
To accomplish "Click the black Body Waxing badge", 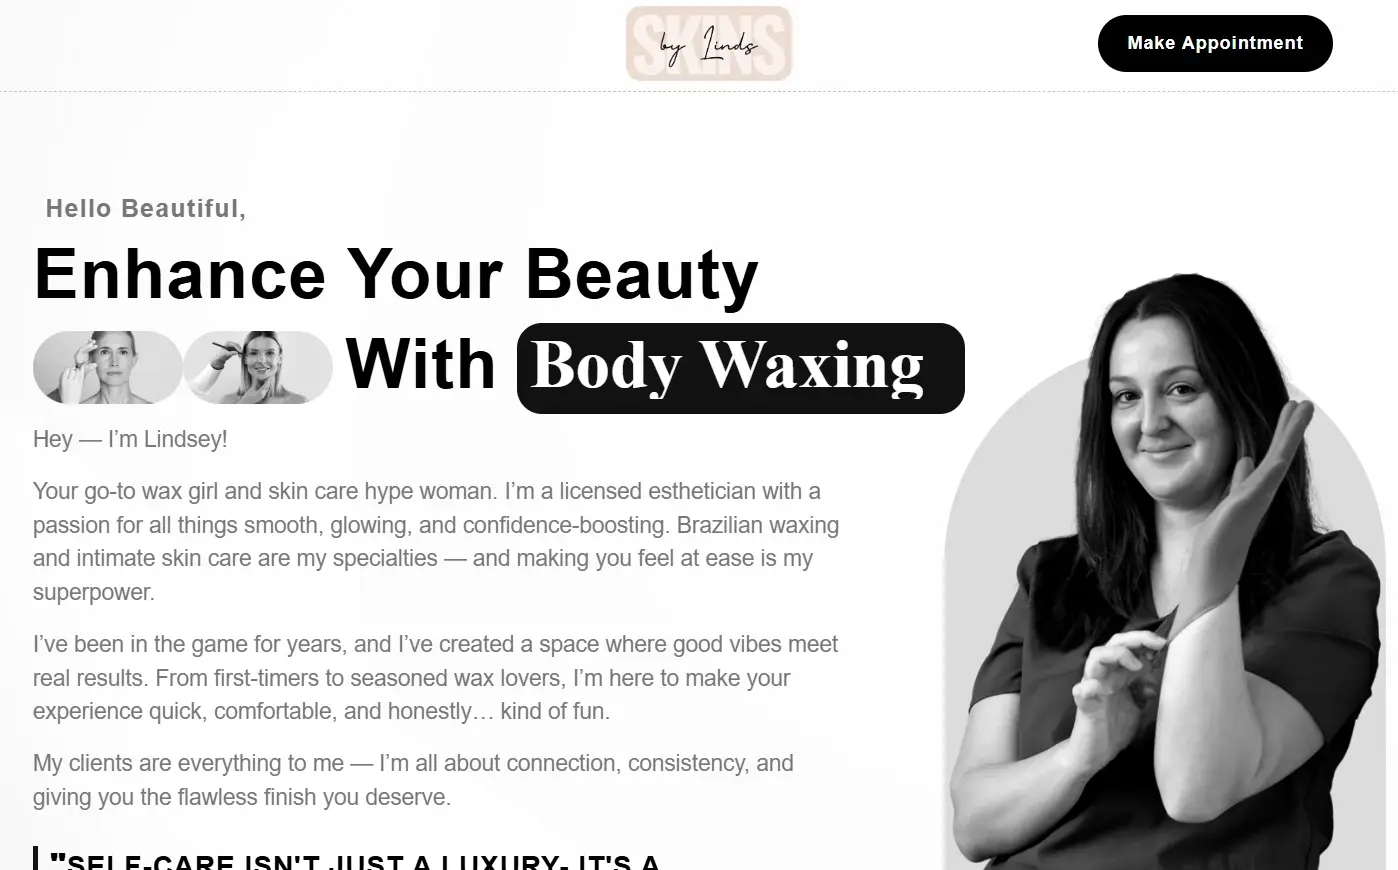I will (x=741, y=368).
